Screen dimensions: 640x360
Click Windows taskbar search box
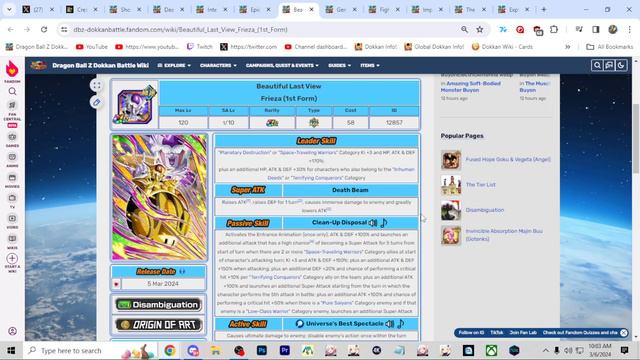pyautogui.click(x=90, y=350)
